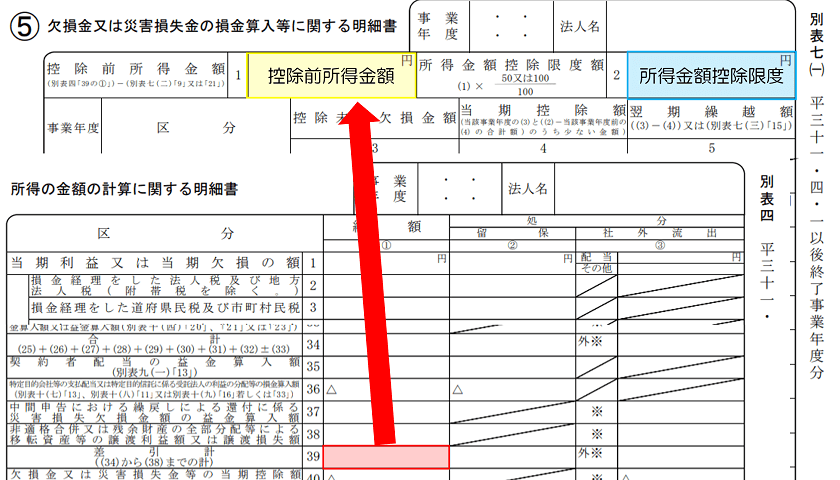This screenshot has width=840, height=480.
Task: Click row label 契約者配当の益金算入額
Action: pyautogui.click(x=155, y=366)
